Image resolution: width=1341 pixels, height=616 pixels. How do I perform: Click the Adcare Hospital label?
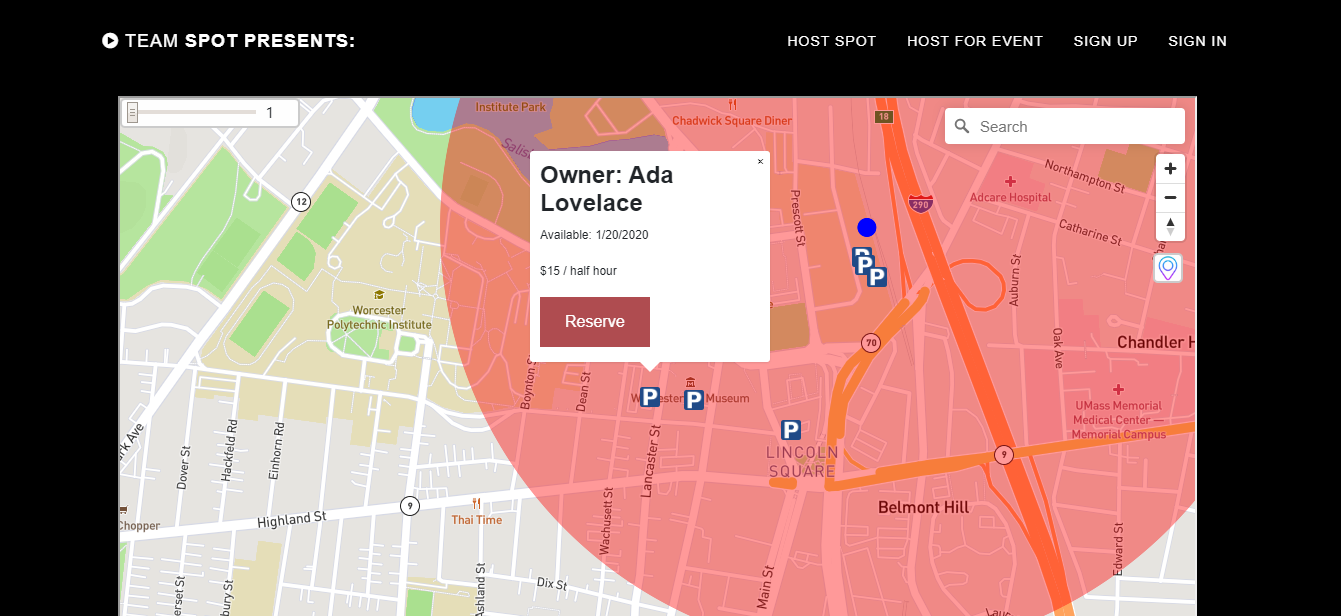(1010, 198)
